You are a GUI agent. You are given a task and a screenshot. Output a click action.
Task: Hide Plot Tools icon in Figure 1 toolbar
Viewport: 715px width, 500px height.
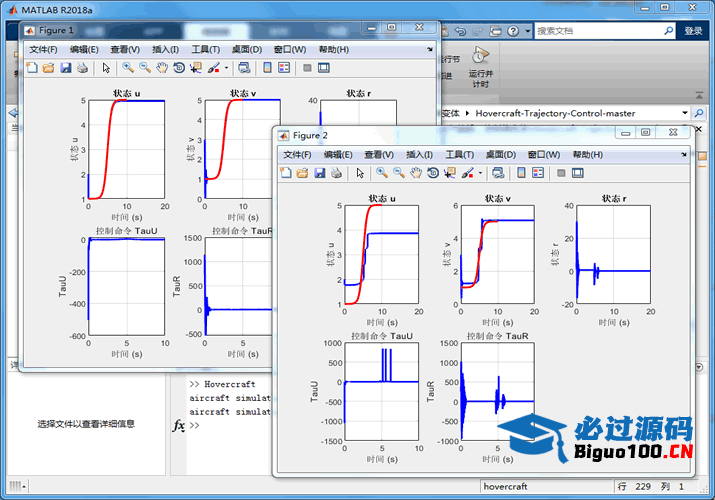click(307, 68)
